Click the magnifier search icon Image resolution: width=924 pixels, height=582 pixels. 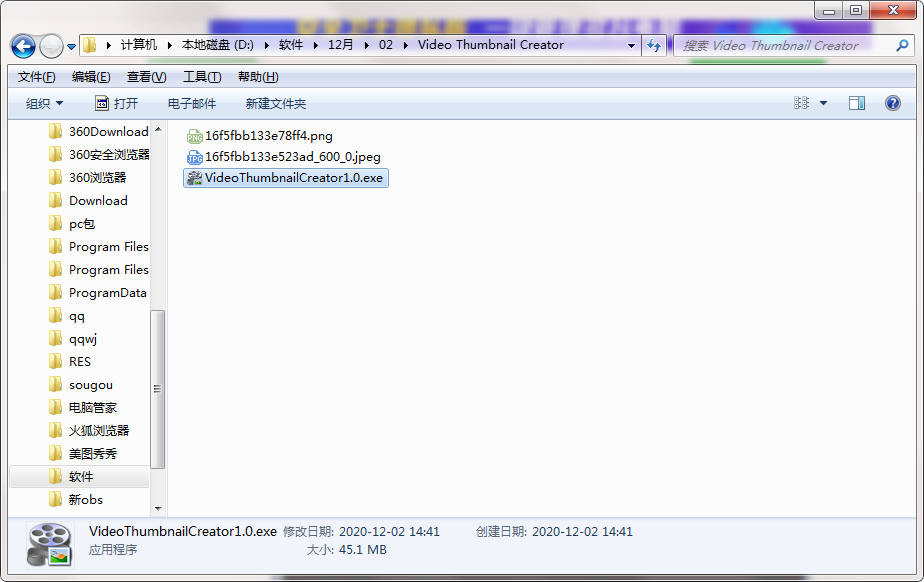coord(902,45)
